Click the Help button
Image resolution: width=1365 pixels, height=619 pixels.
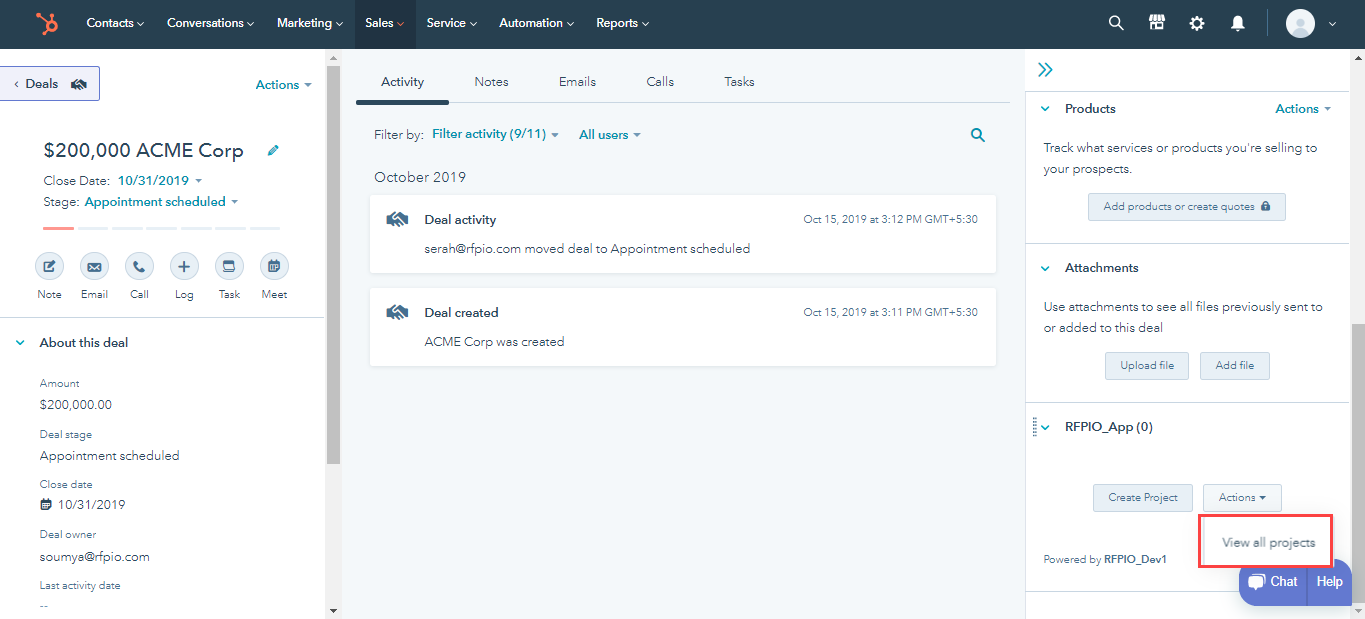tap(1329, 582)
